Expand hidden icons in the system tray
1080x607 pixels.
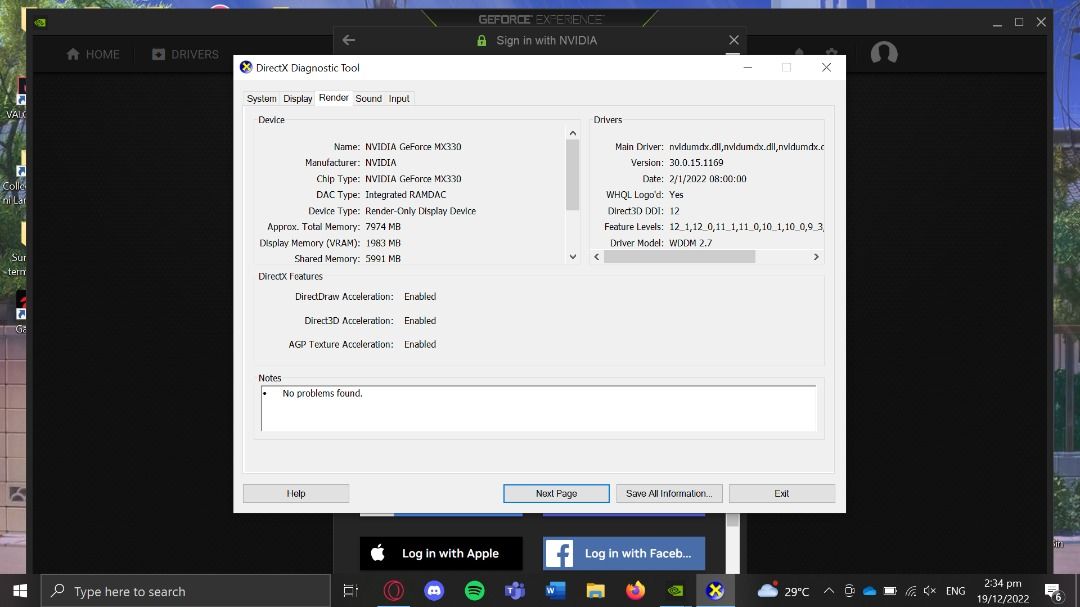coord(828,590)
